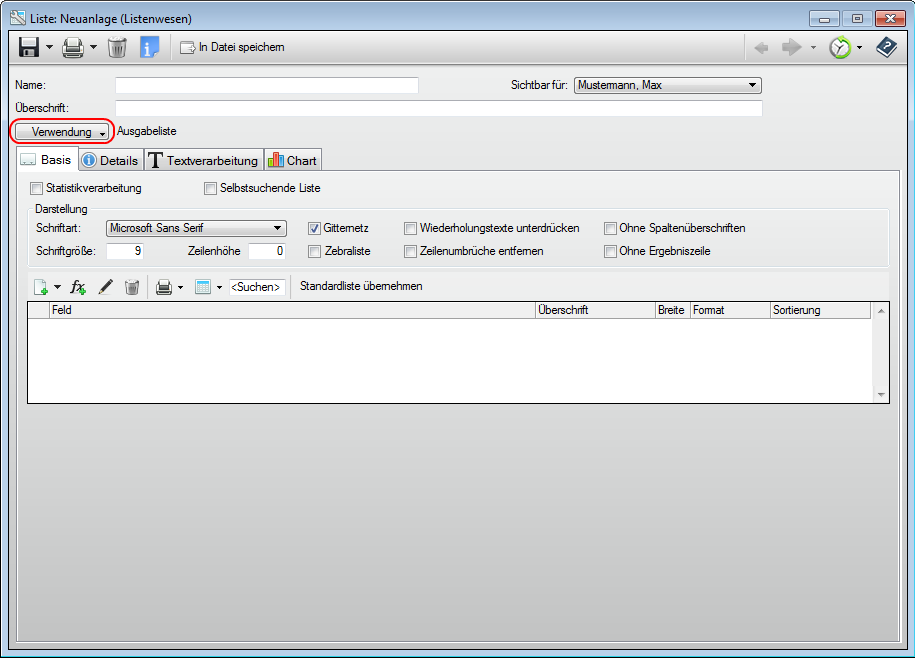Click into the Name input field
Image resolution: width=915 pixels, height=658 pixels.
[x=266, y=85]
